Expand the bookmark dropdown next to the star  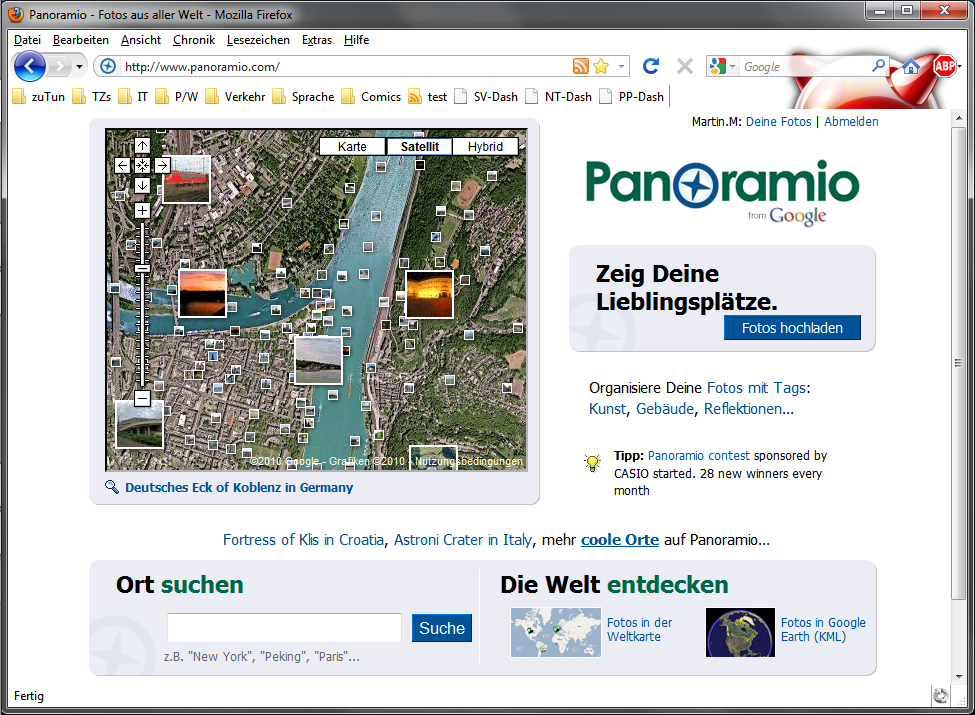pyautogui.click(x=621, y=66)
